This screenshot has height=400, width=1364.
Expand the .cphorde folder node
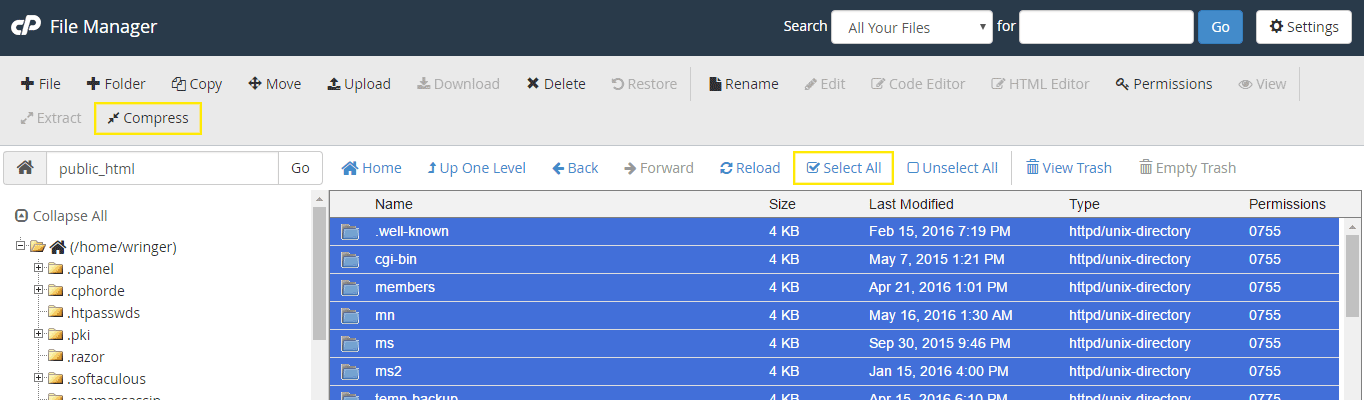[39, 290]
